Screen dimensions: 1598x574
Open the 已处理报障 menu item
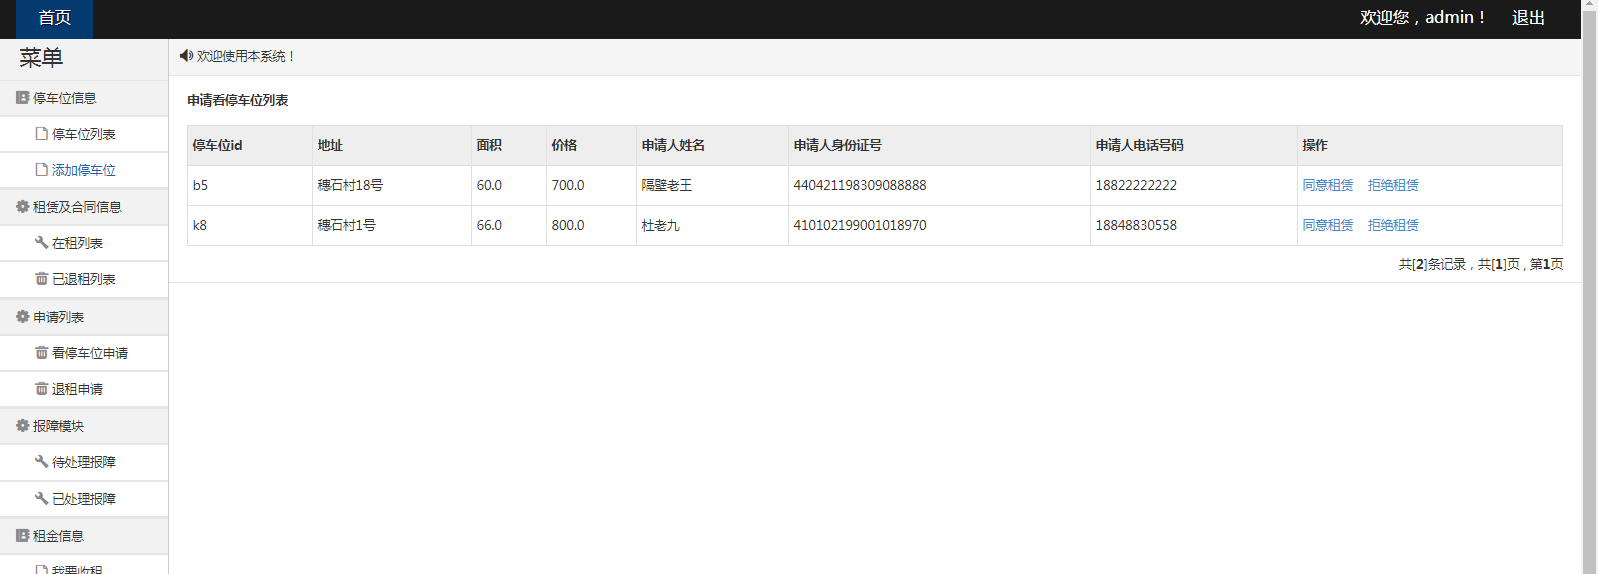84,499
